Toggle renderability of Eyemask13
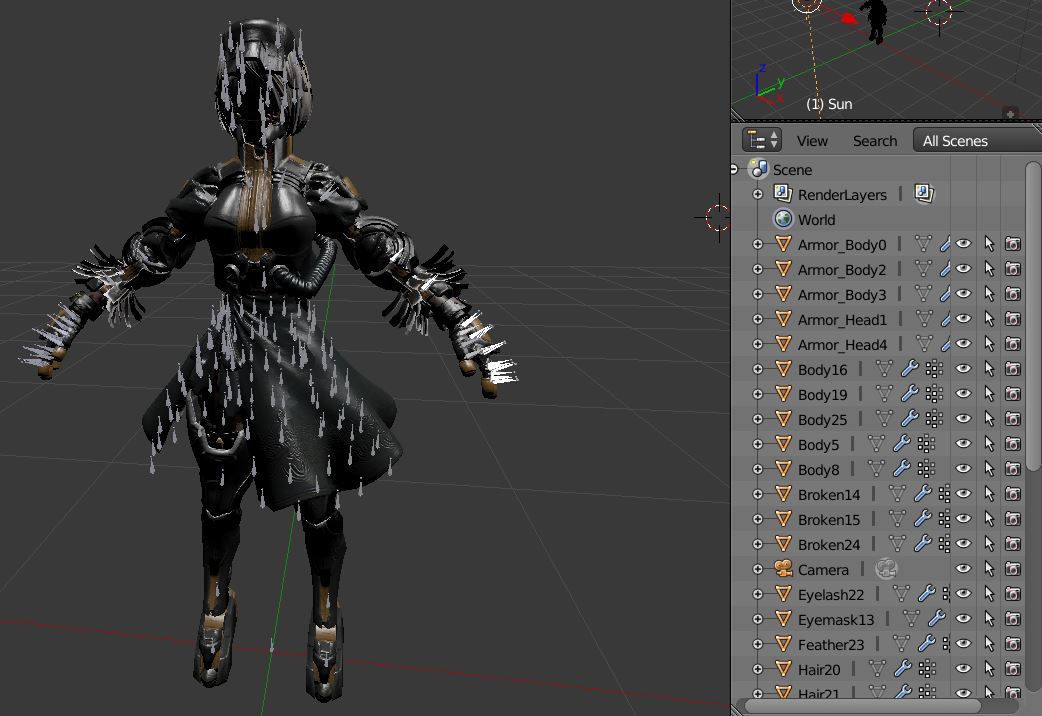 (x=1013, y=619)
